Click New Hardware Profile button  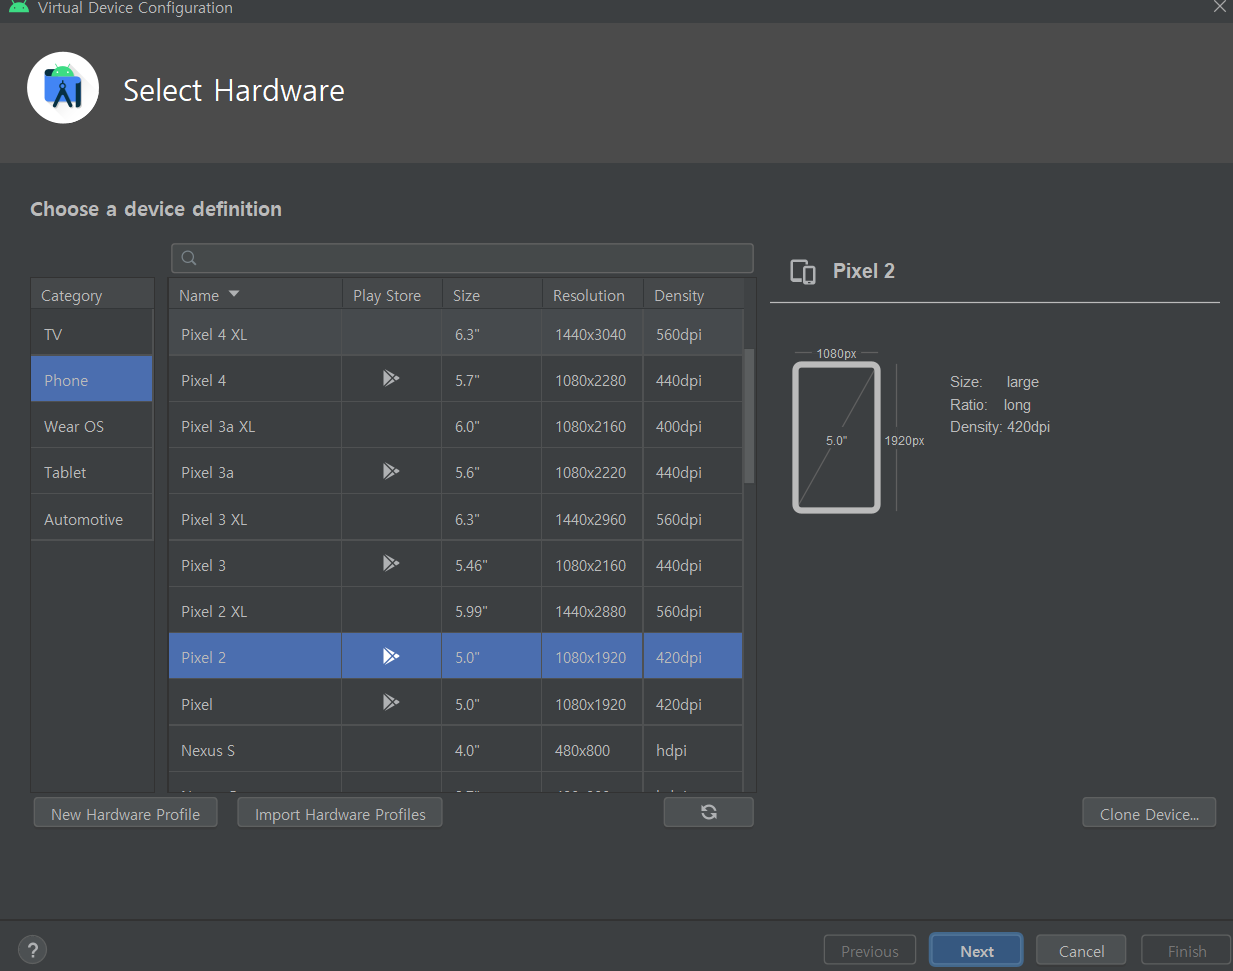(125, 814)
